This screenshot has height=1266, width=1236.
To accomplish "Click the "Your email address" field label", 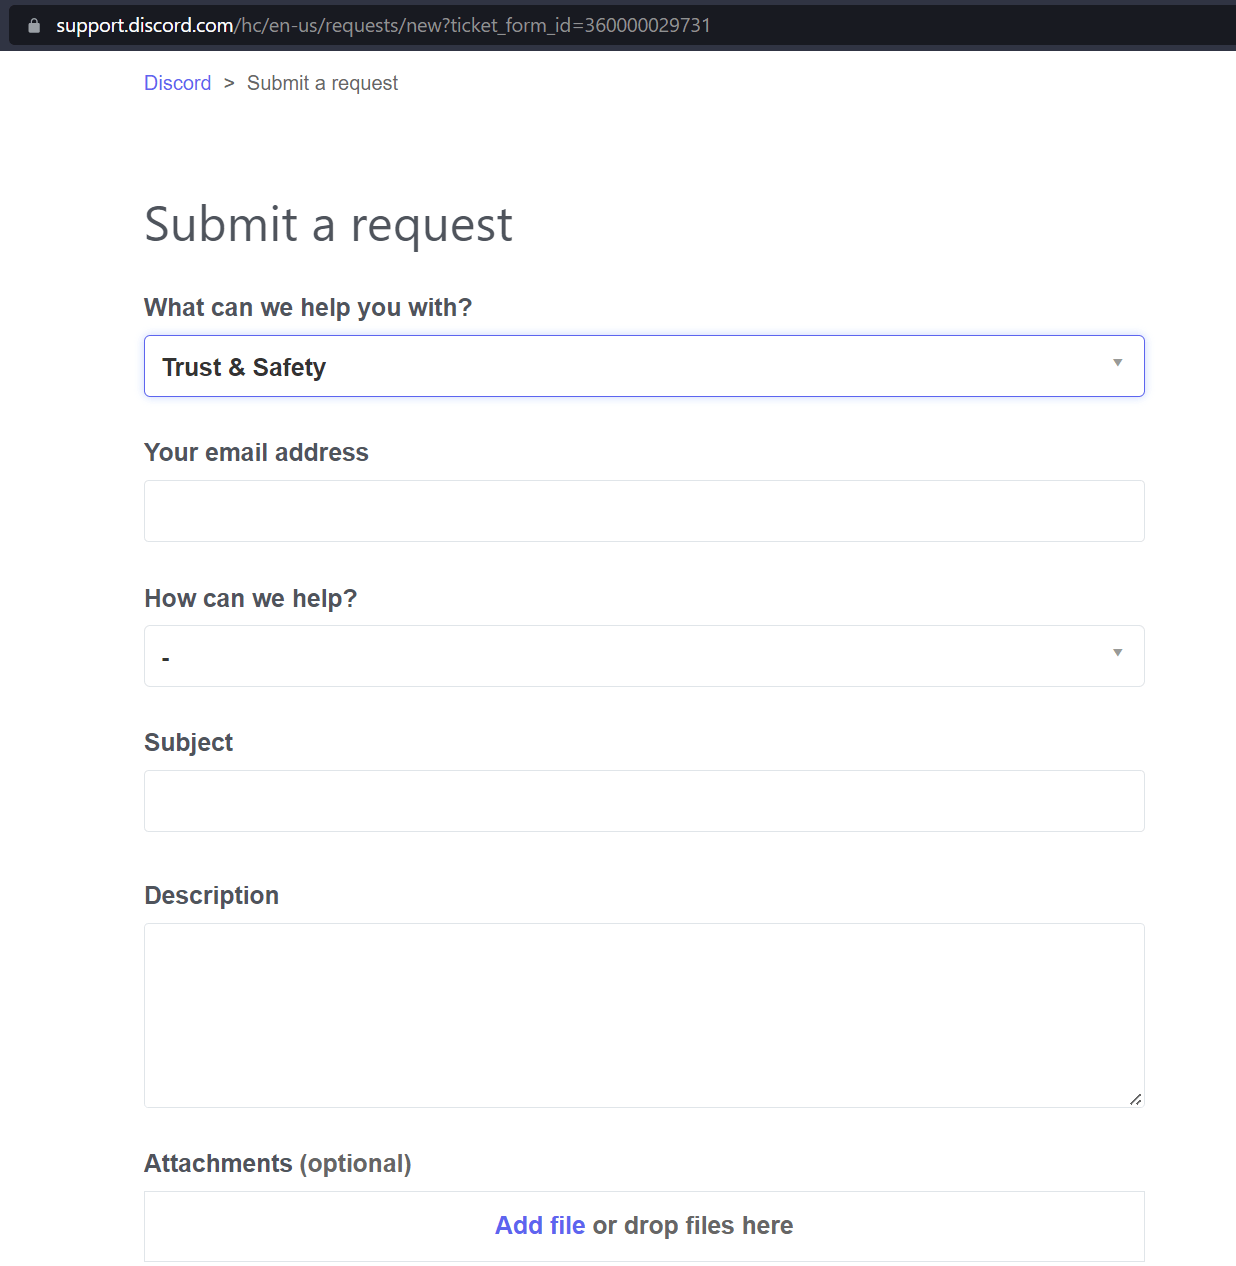I will pos(256,452).
